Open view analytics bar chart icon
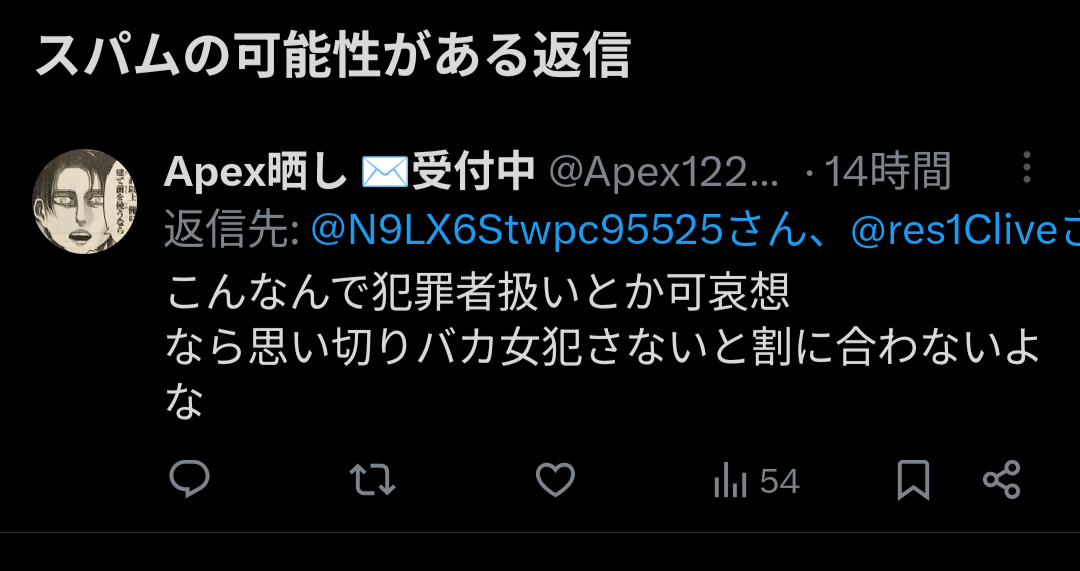Image resolution: width=1080 pixels, height=571 pixels. 730,479
